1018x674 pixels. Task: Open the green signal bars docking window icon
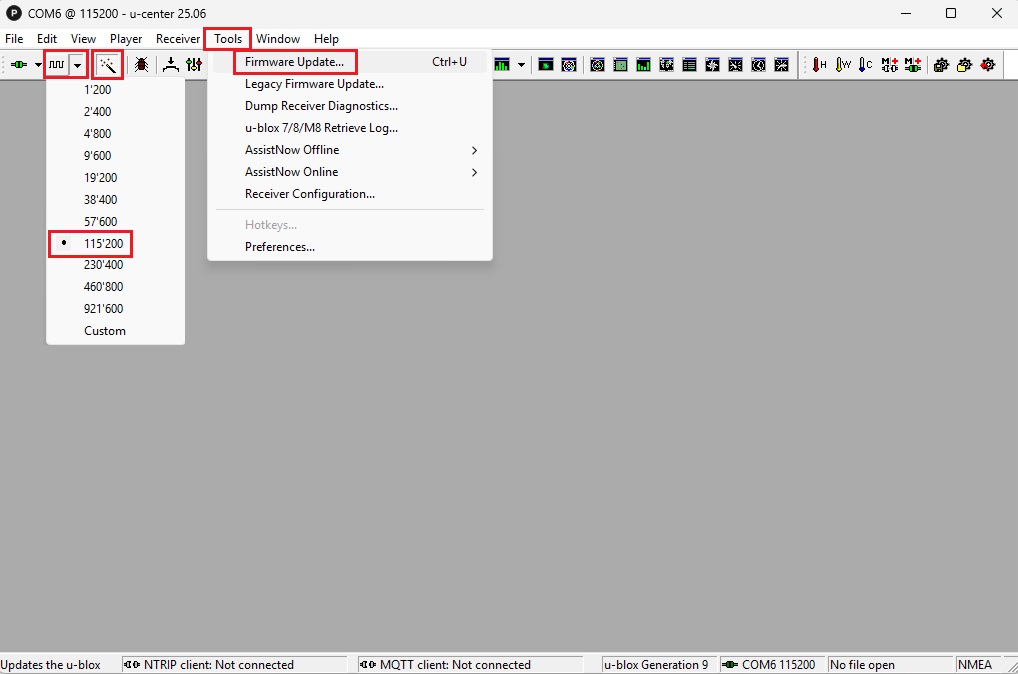click(x=643, y=65)
